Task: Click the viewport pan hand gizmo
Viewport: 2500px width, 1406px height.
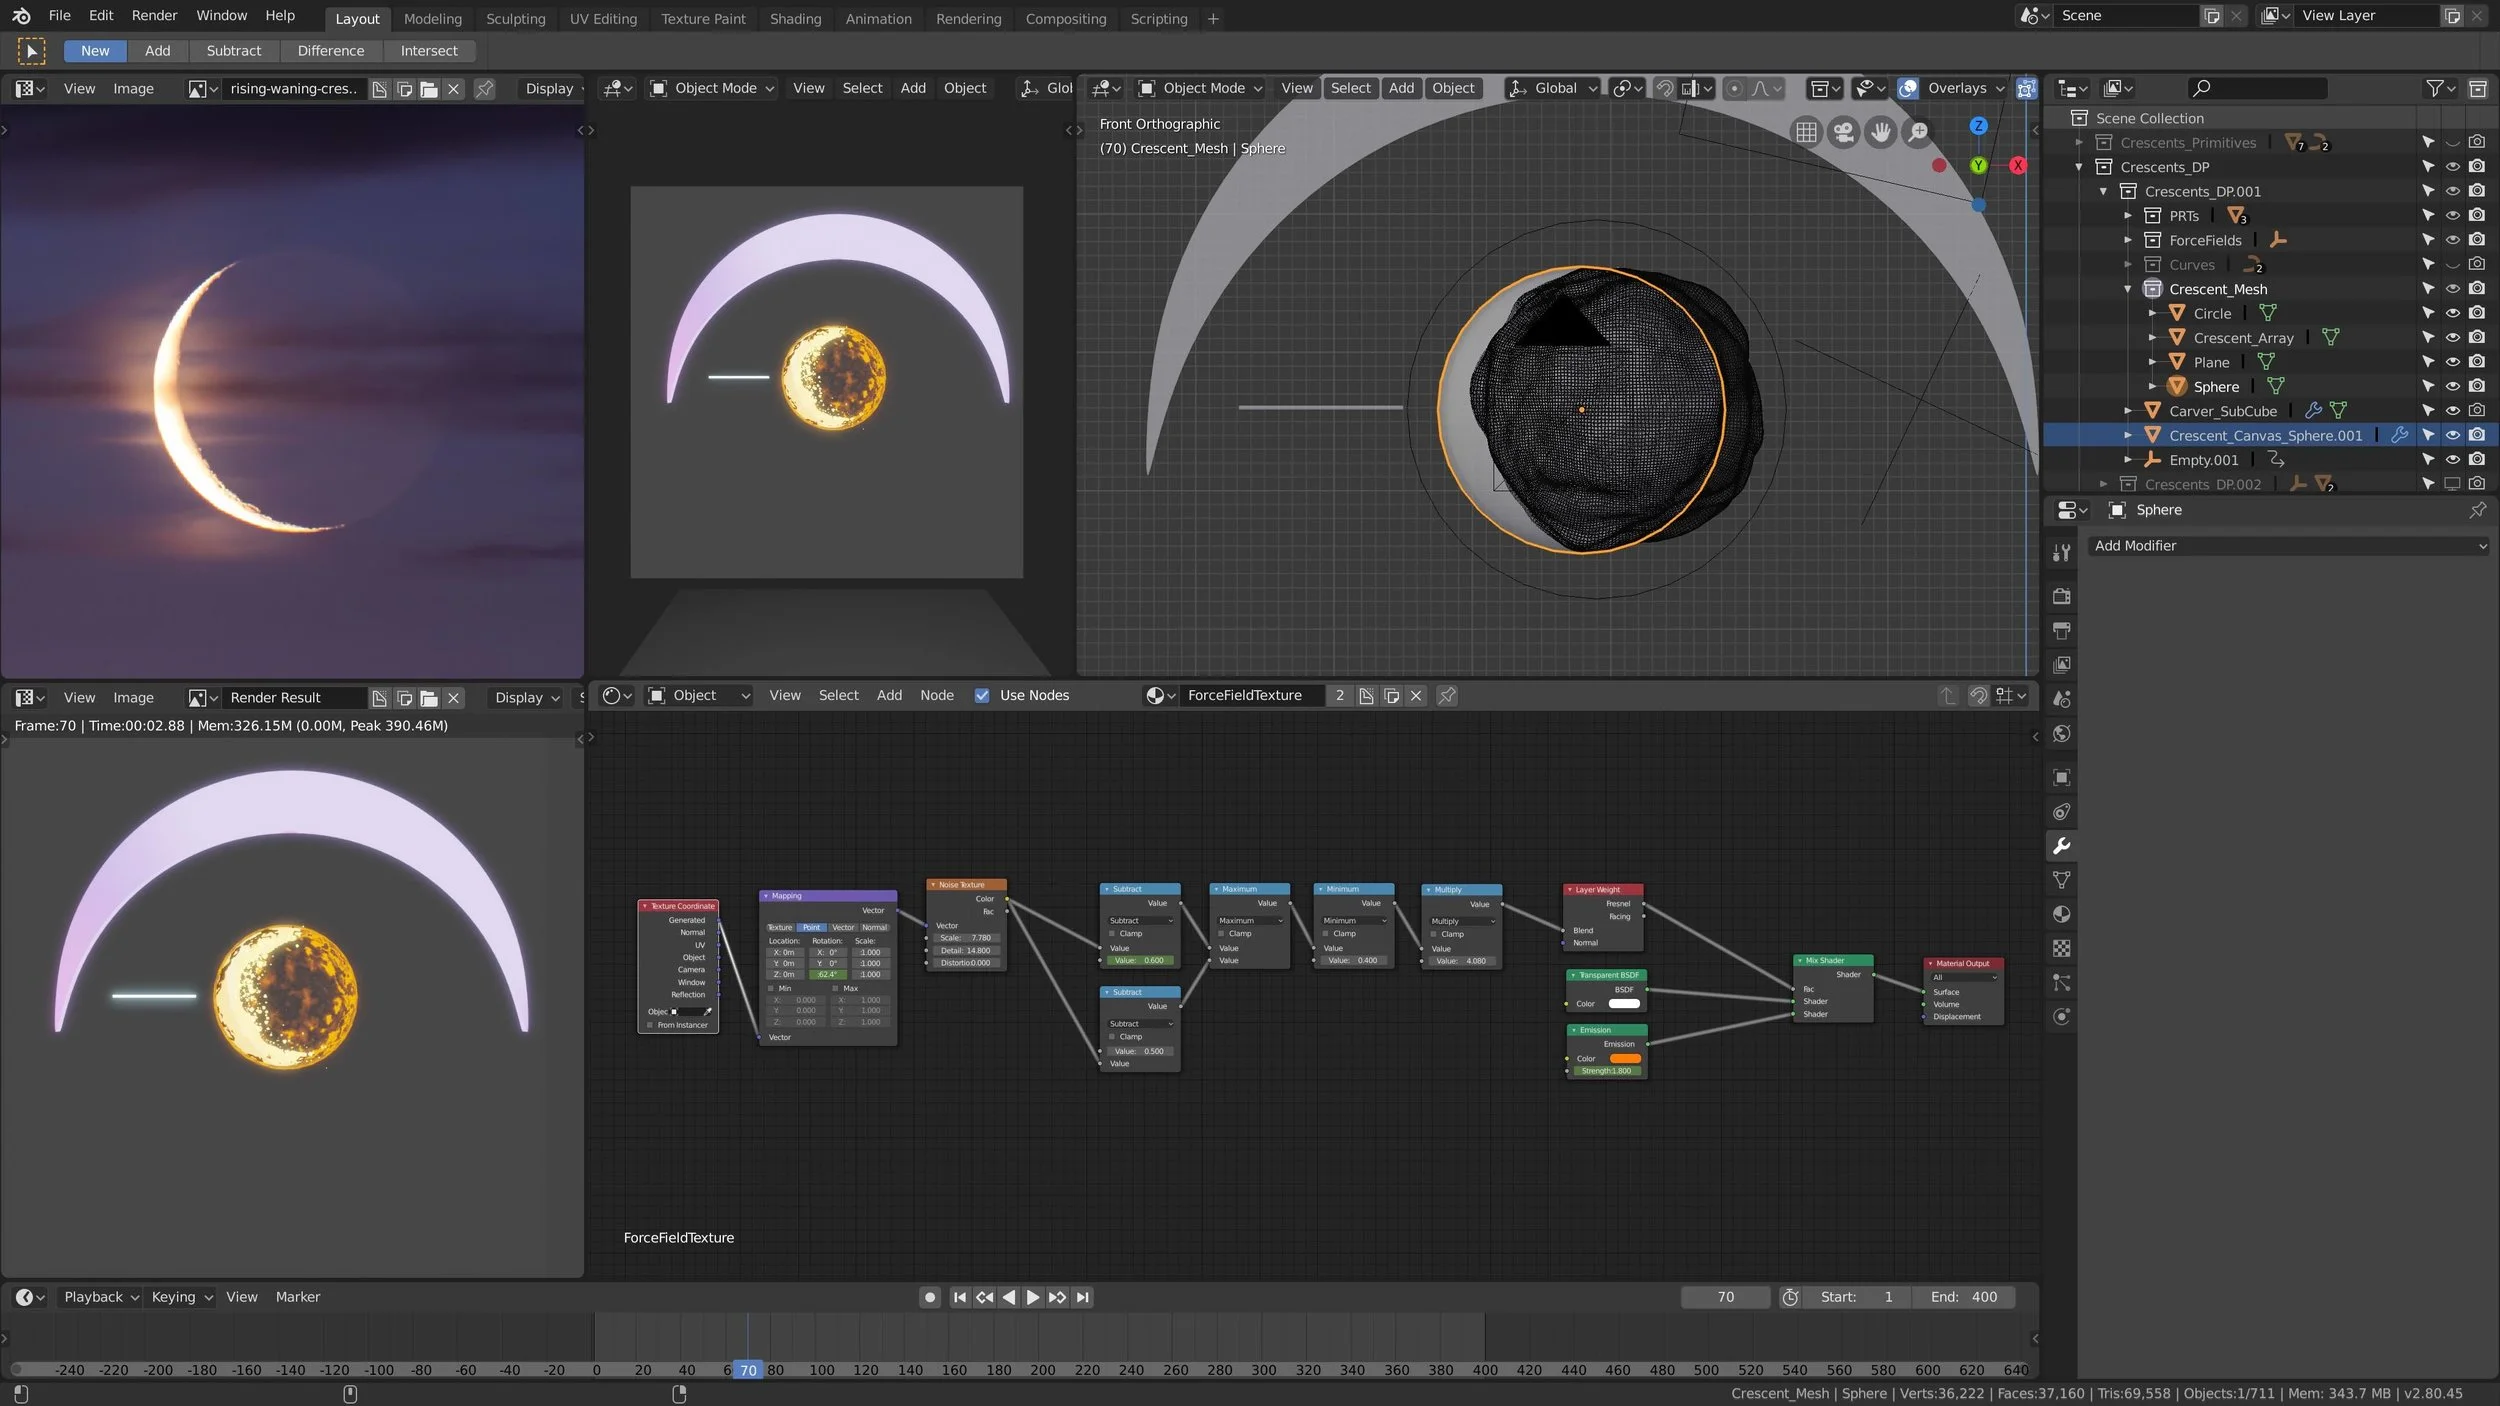Action: click(x=1881, y=132)
